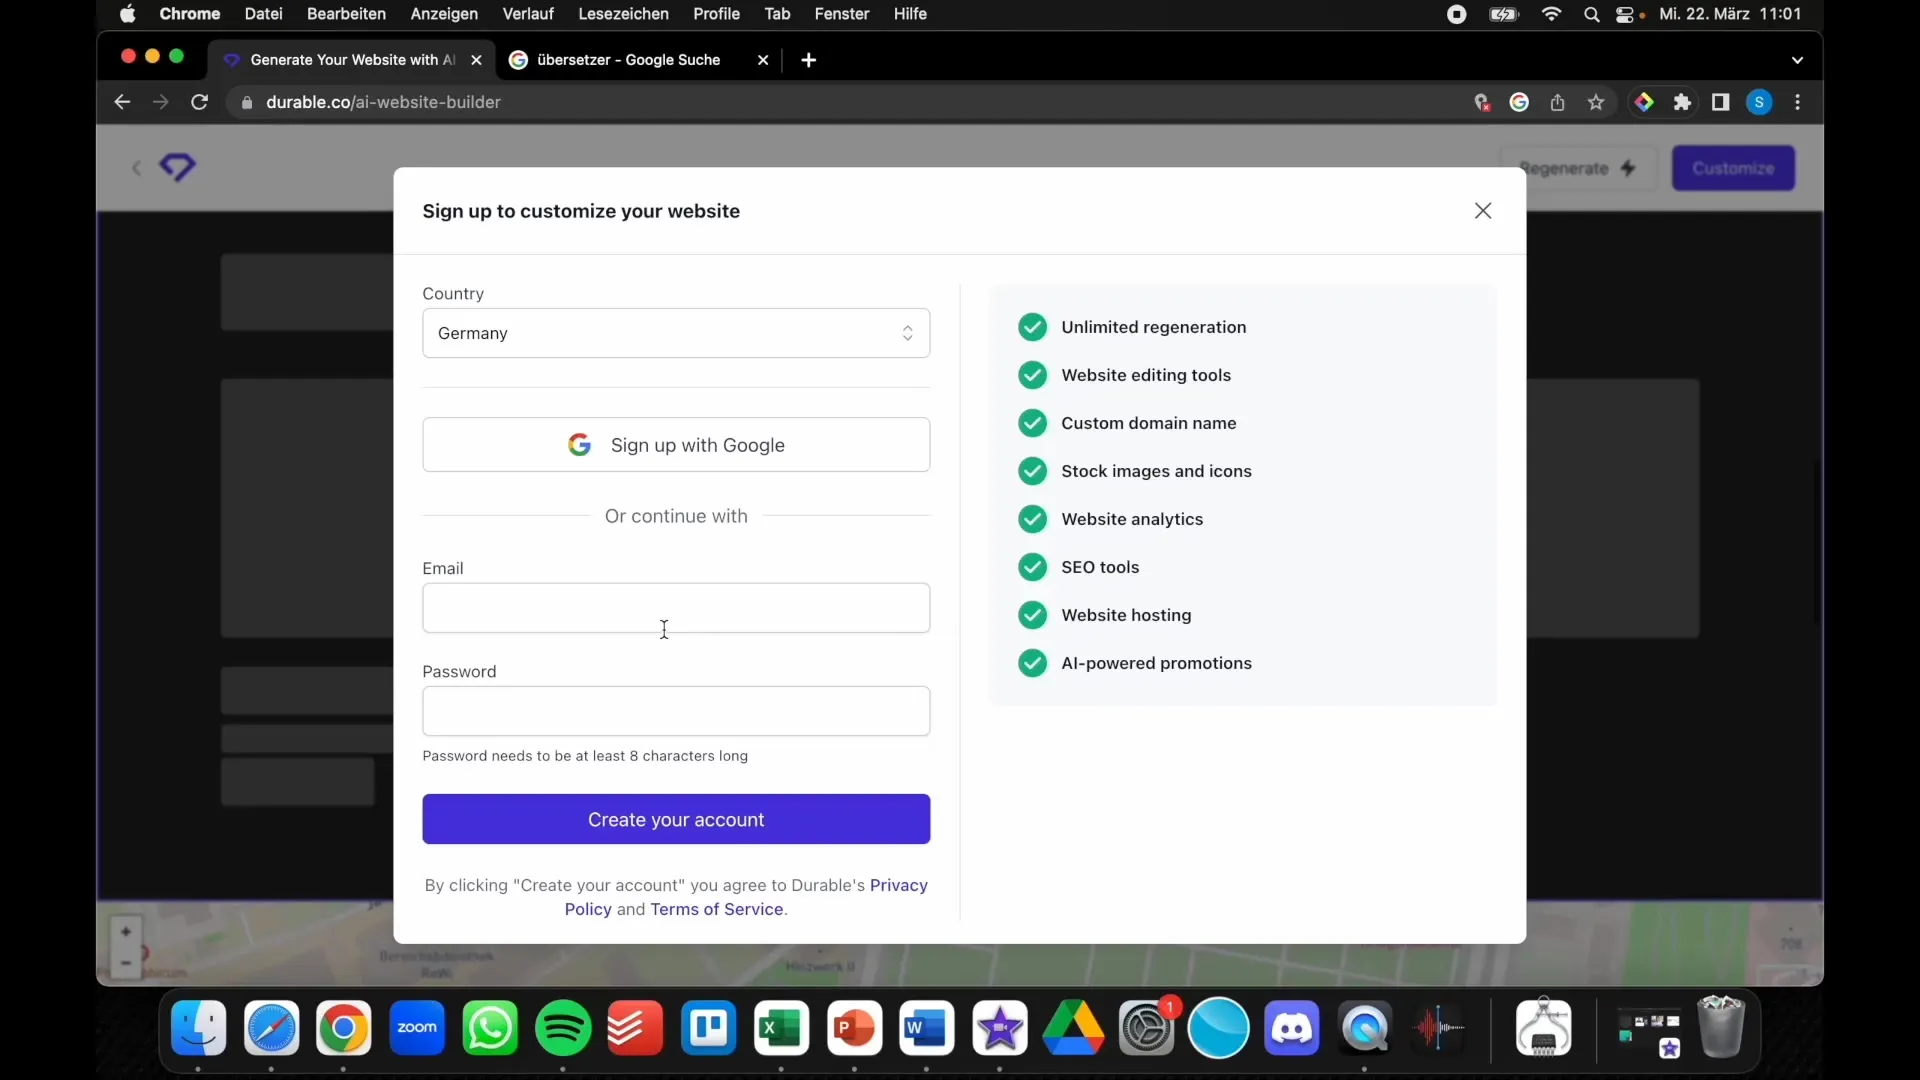Click the share page icon in address bar
1920x1080 pixels.
click(x=1558, y=102)
